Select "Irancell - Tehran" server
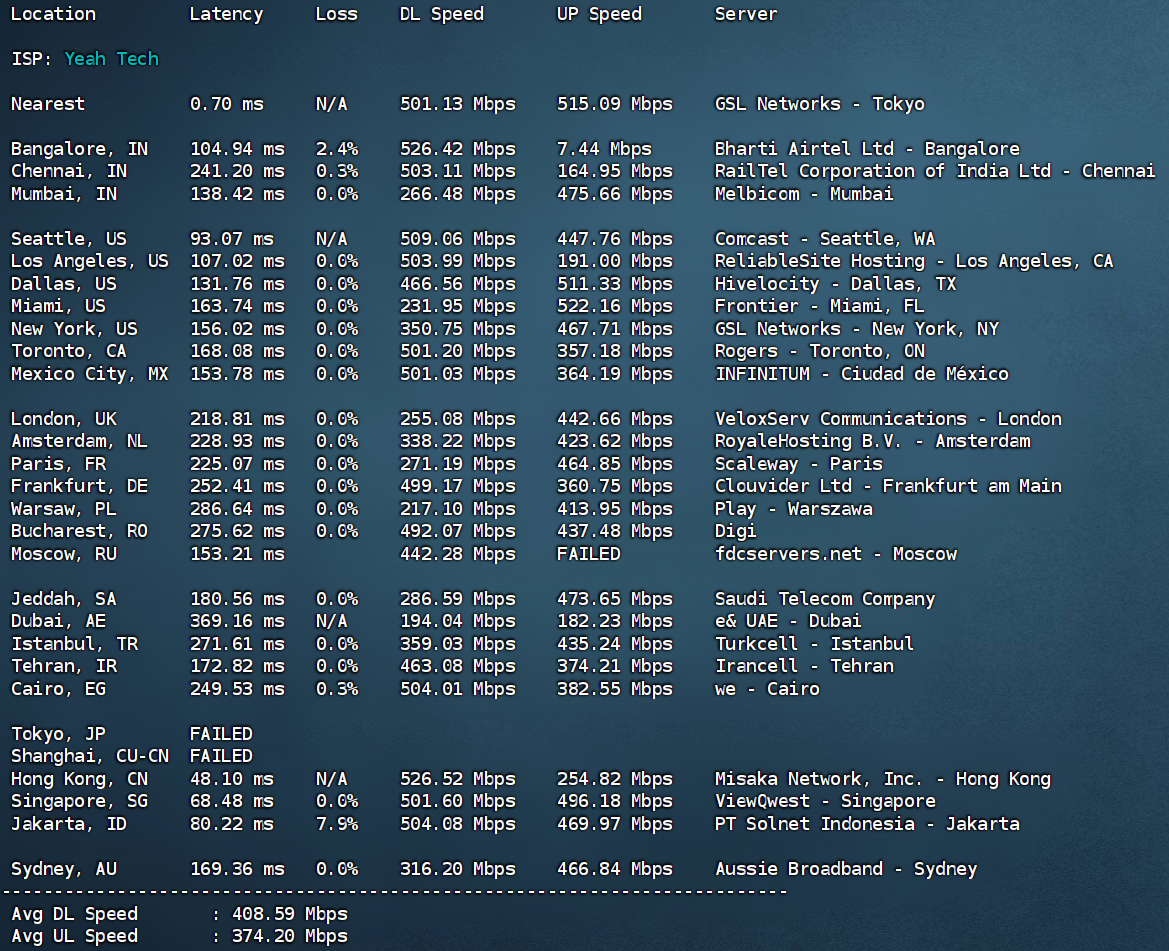1169x951 pixels. tap(804, 666)
